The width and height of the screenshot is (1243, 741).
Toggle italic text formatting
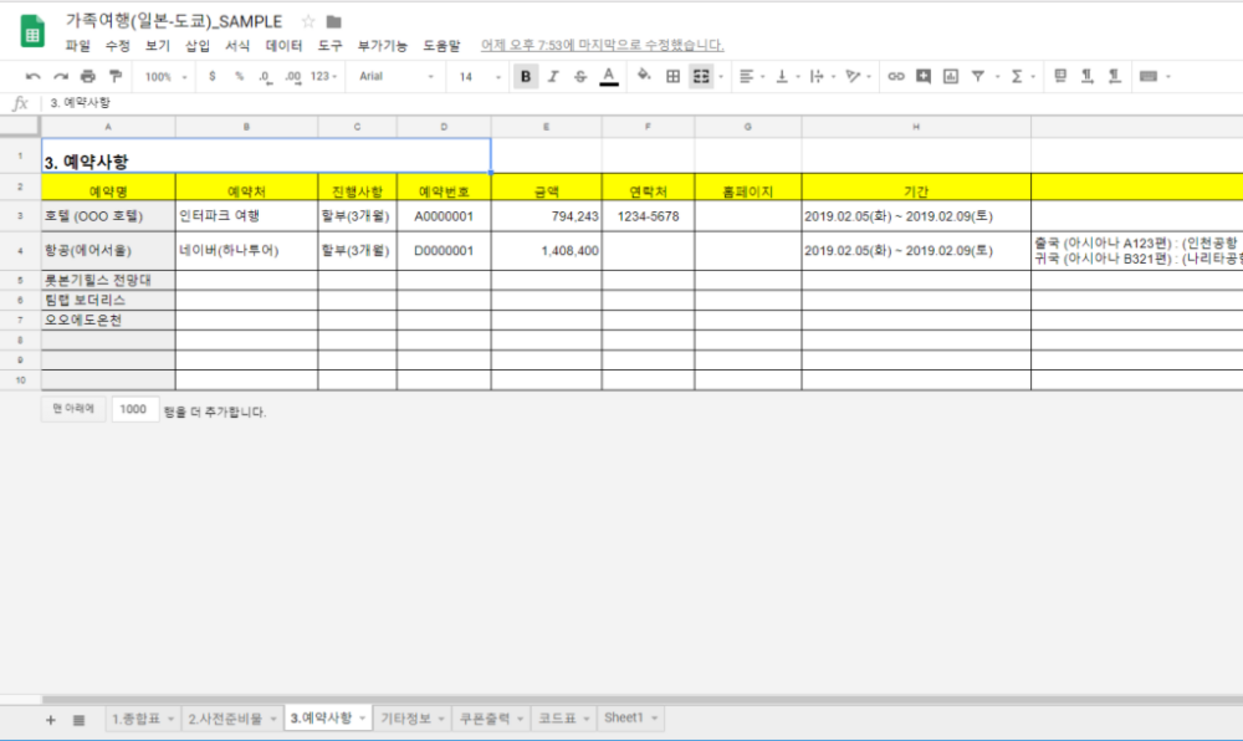tap(553, 76)
